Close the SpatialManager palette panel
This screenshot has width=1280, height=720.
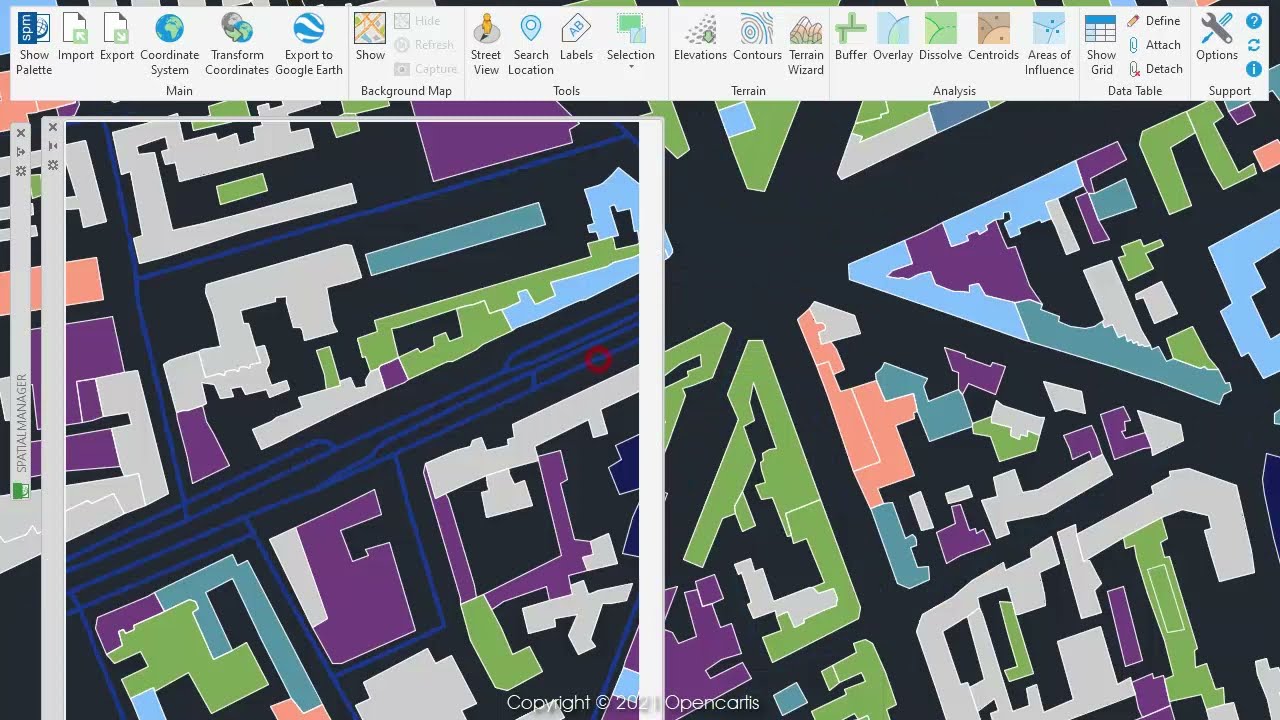(21, 133)
